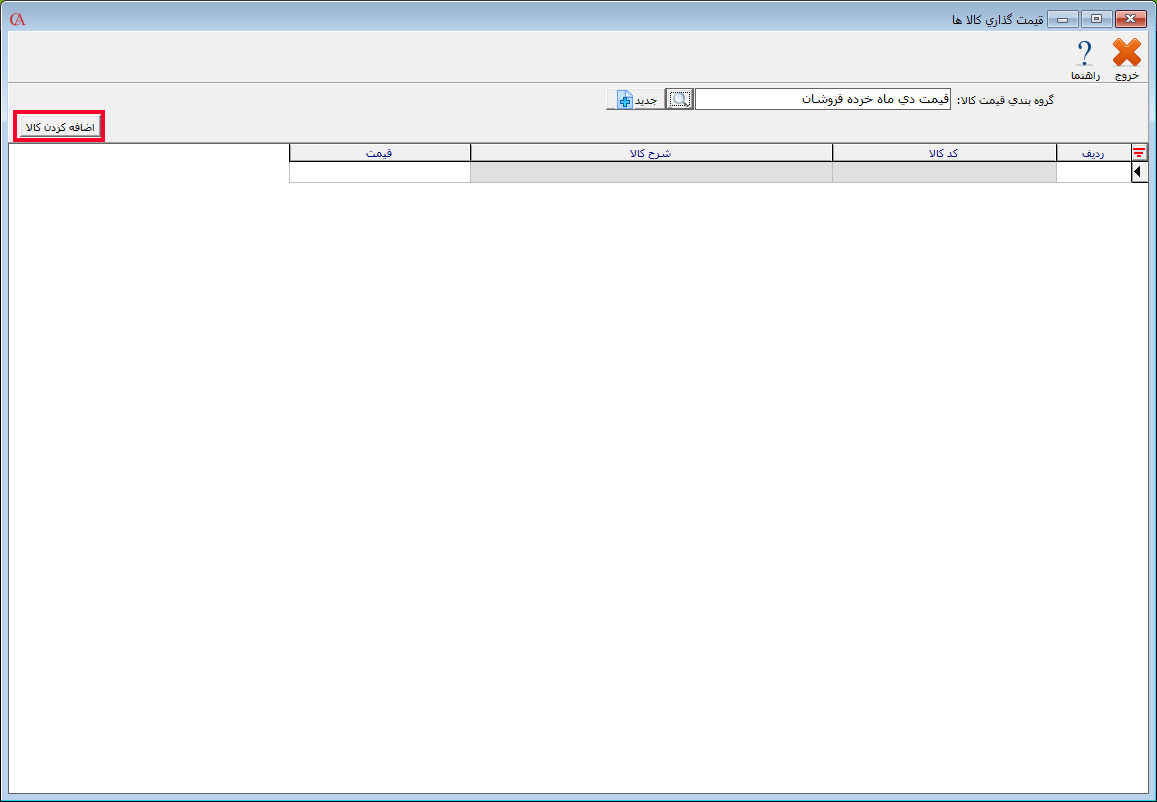
Task: Click the کد کالا column header
Action: (x=944, y=152)
